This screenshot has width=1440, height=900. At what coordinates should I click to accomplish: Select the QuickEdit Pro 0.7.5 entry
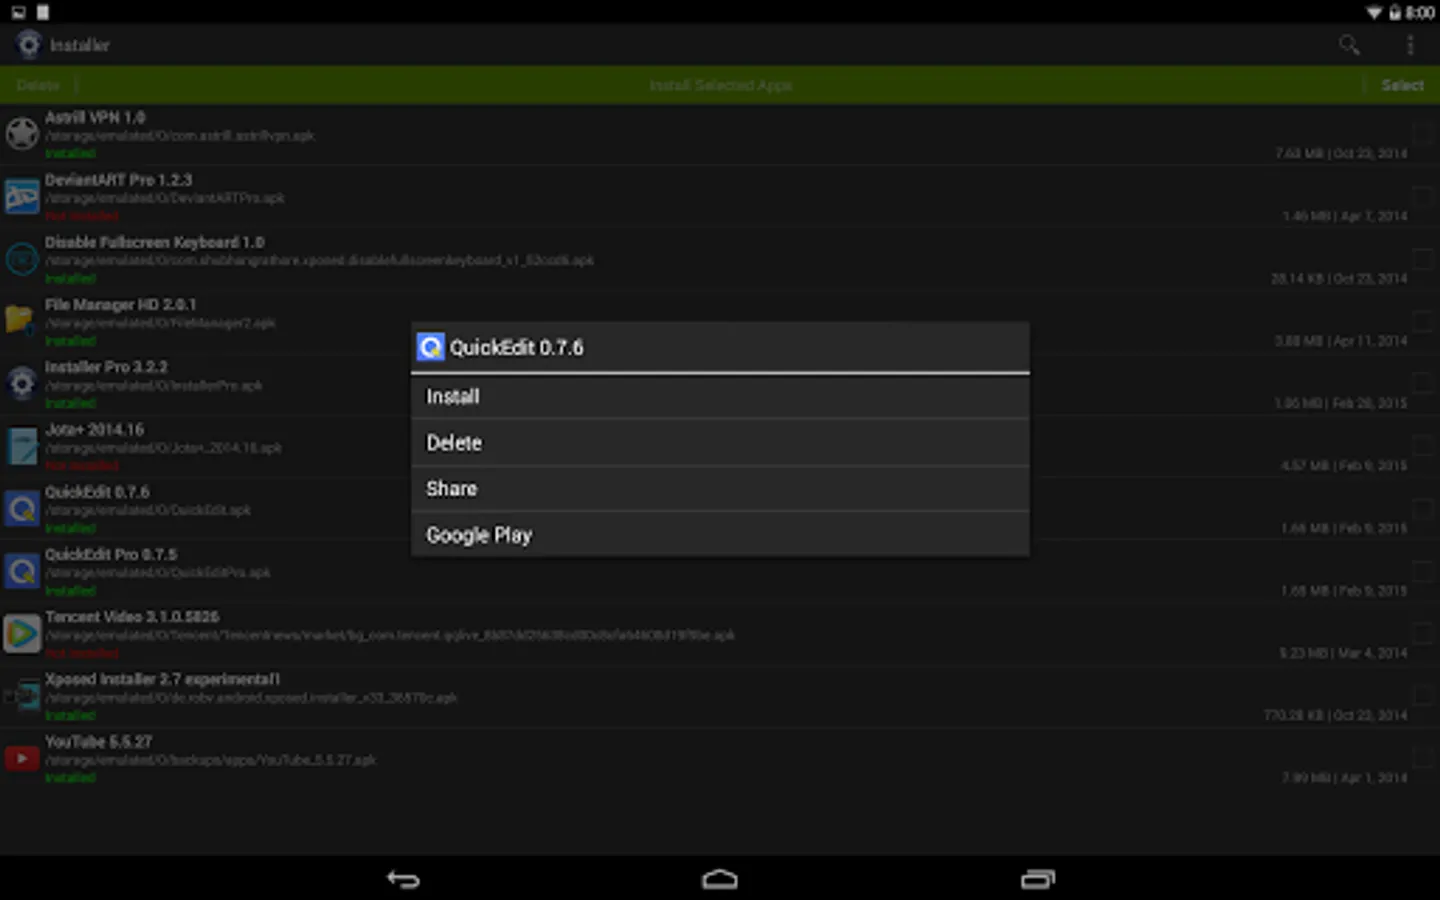[x=720, y=571]
